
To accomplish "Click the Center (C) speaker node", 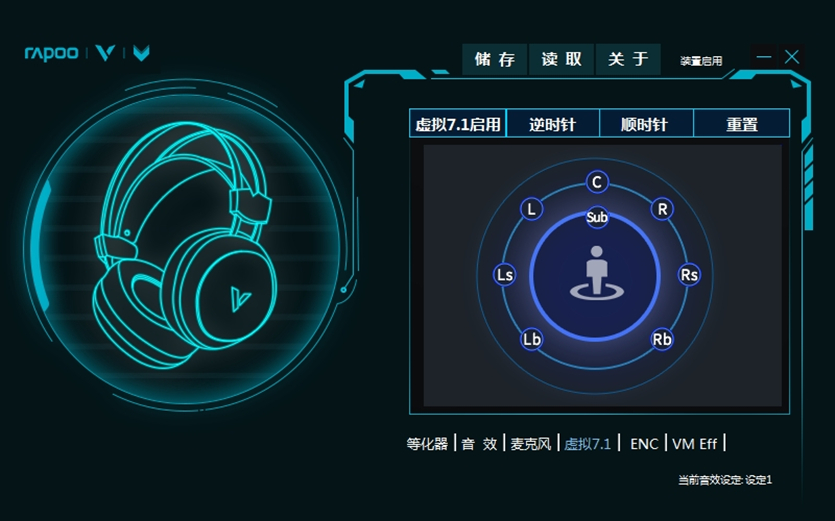I will point(597,182).
